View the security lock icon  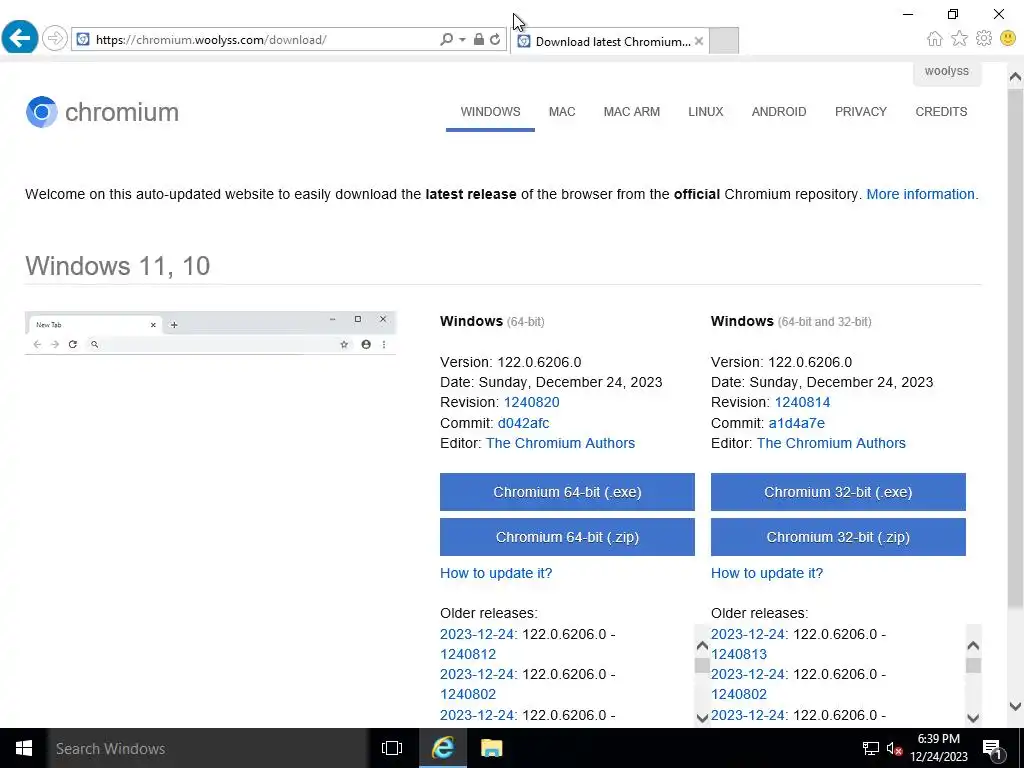(479, 39)
